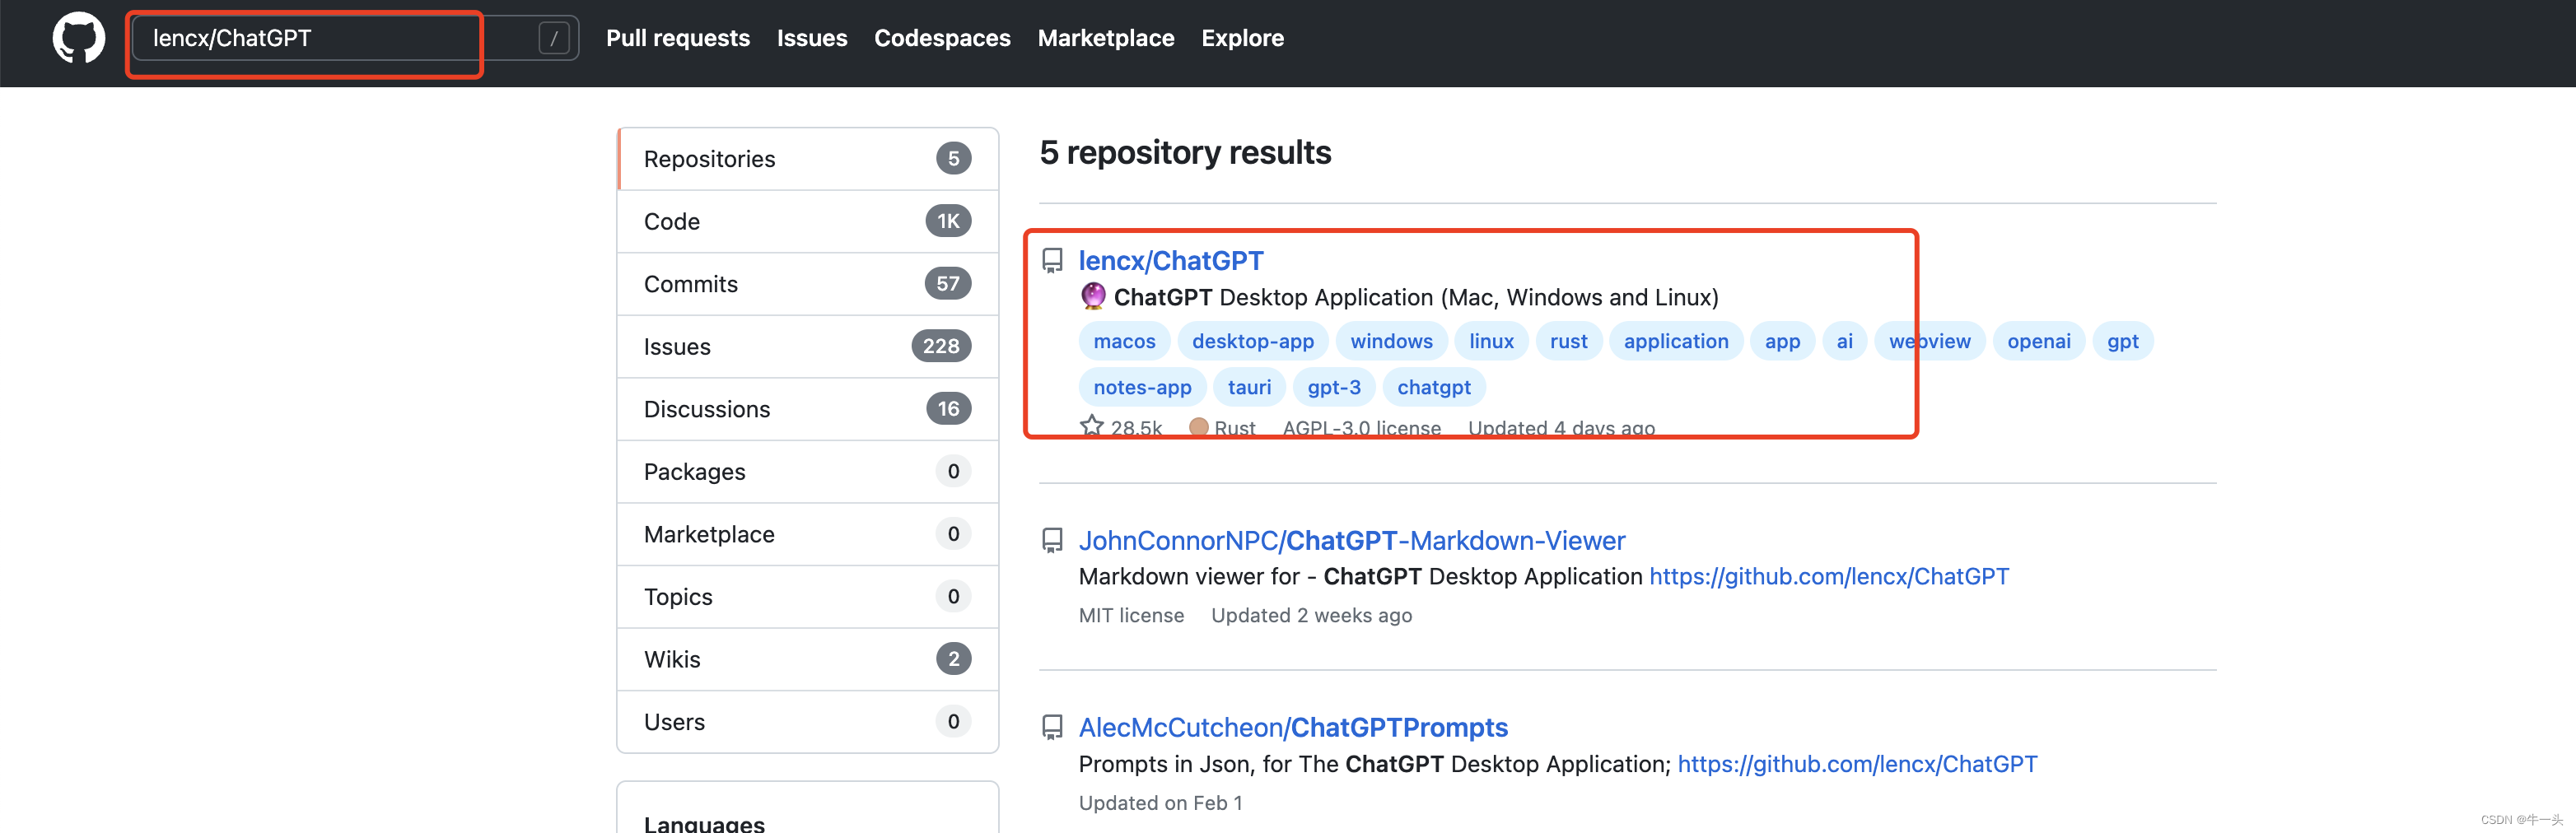Click the Languages section heading
Image resolution: width=2576 pixels, height=833 pixels.
[x=704, y=823]
